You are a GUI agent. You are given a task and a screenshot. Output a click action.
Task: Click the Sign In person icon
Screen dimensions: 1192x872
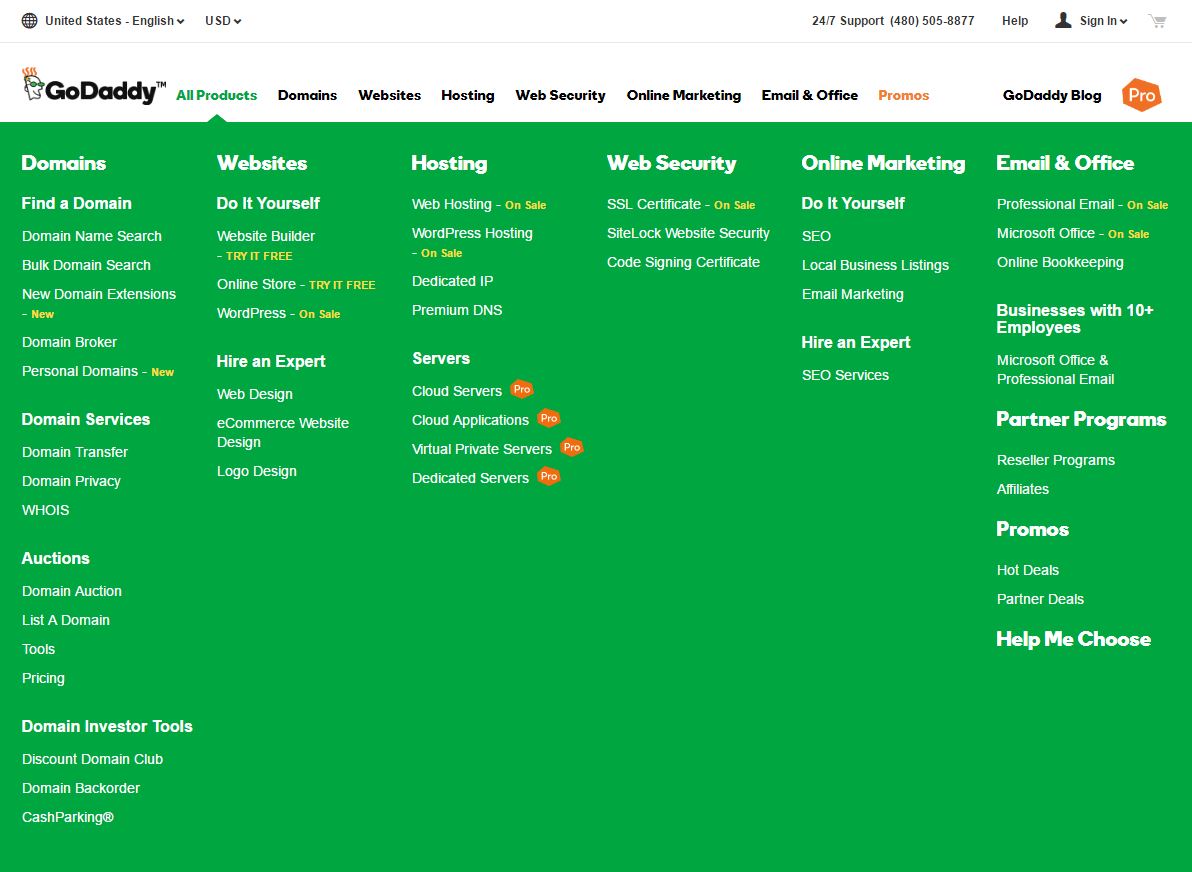point(1063,20)
